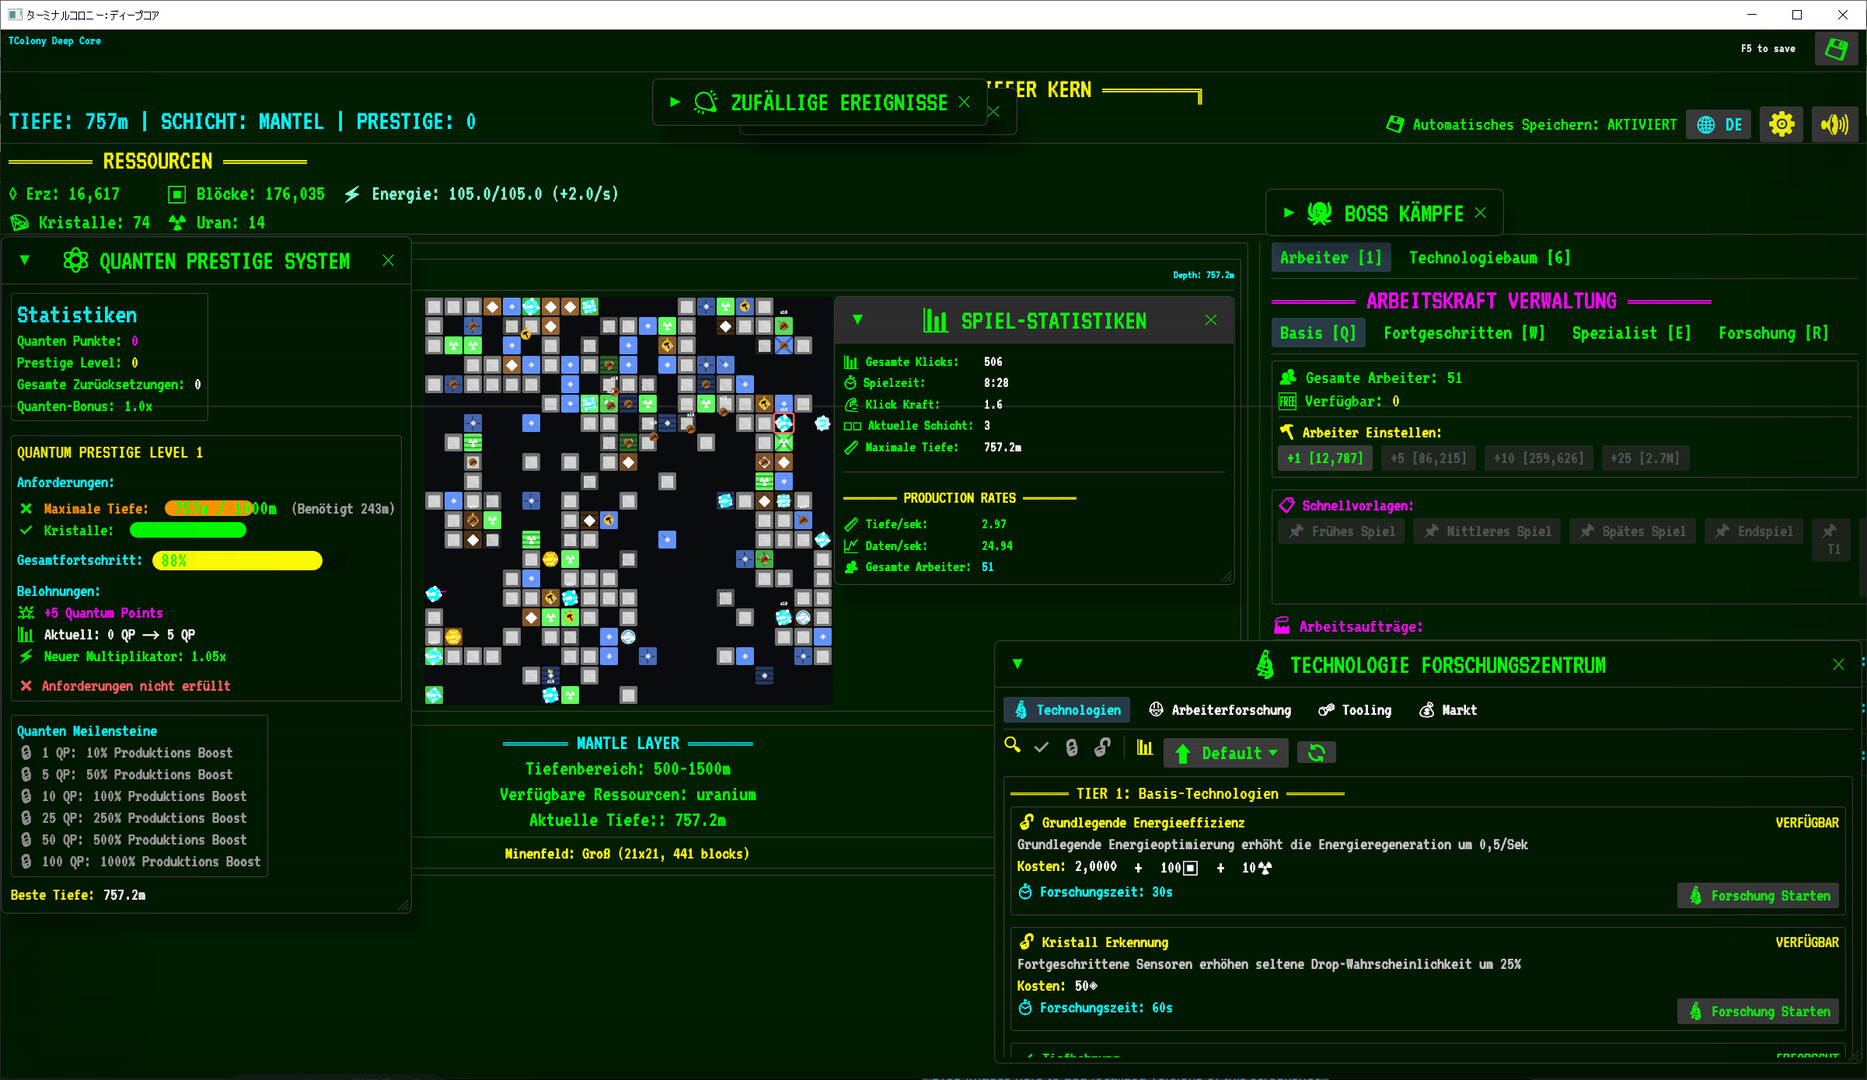Click the yellow bar chart icon in tech toolbar
1867x1080 pixels.
(x=1145, y=748)
